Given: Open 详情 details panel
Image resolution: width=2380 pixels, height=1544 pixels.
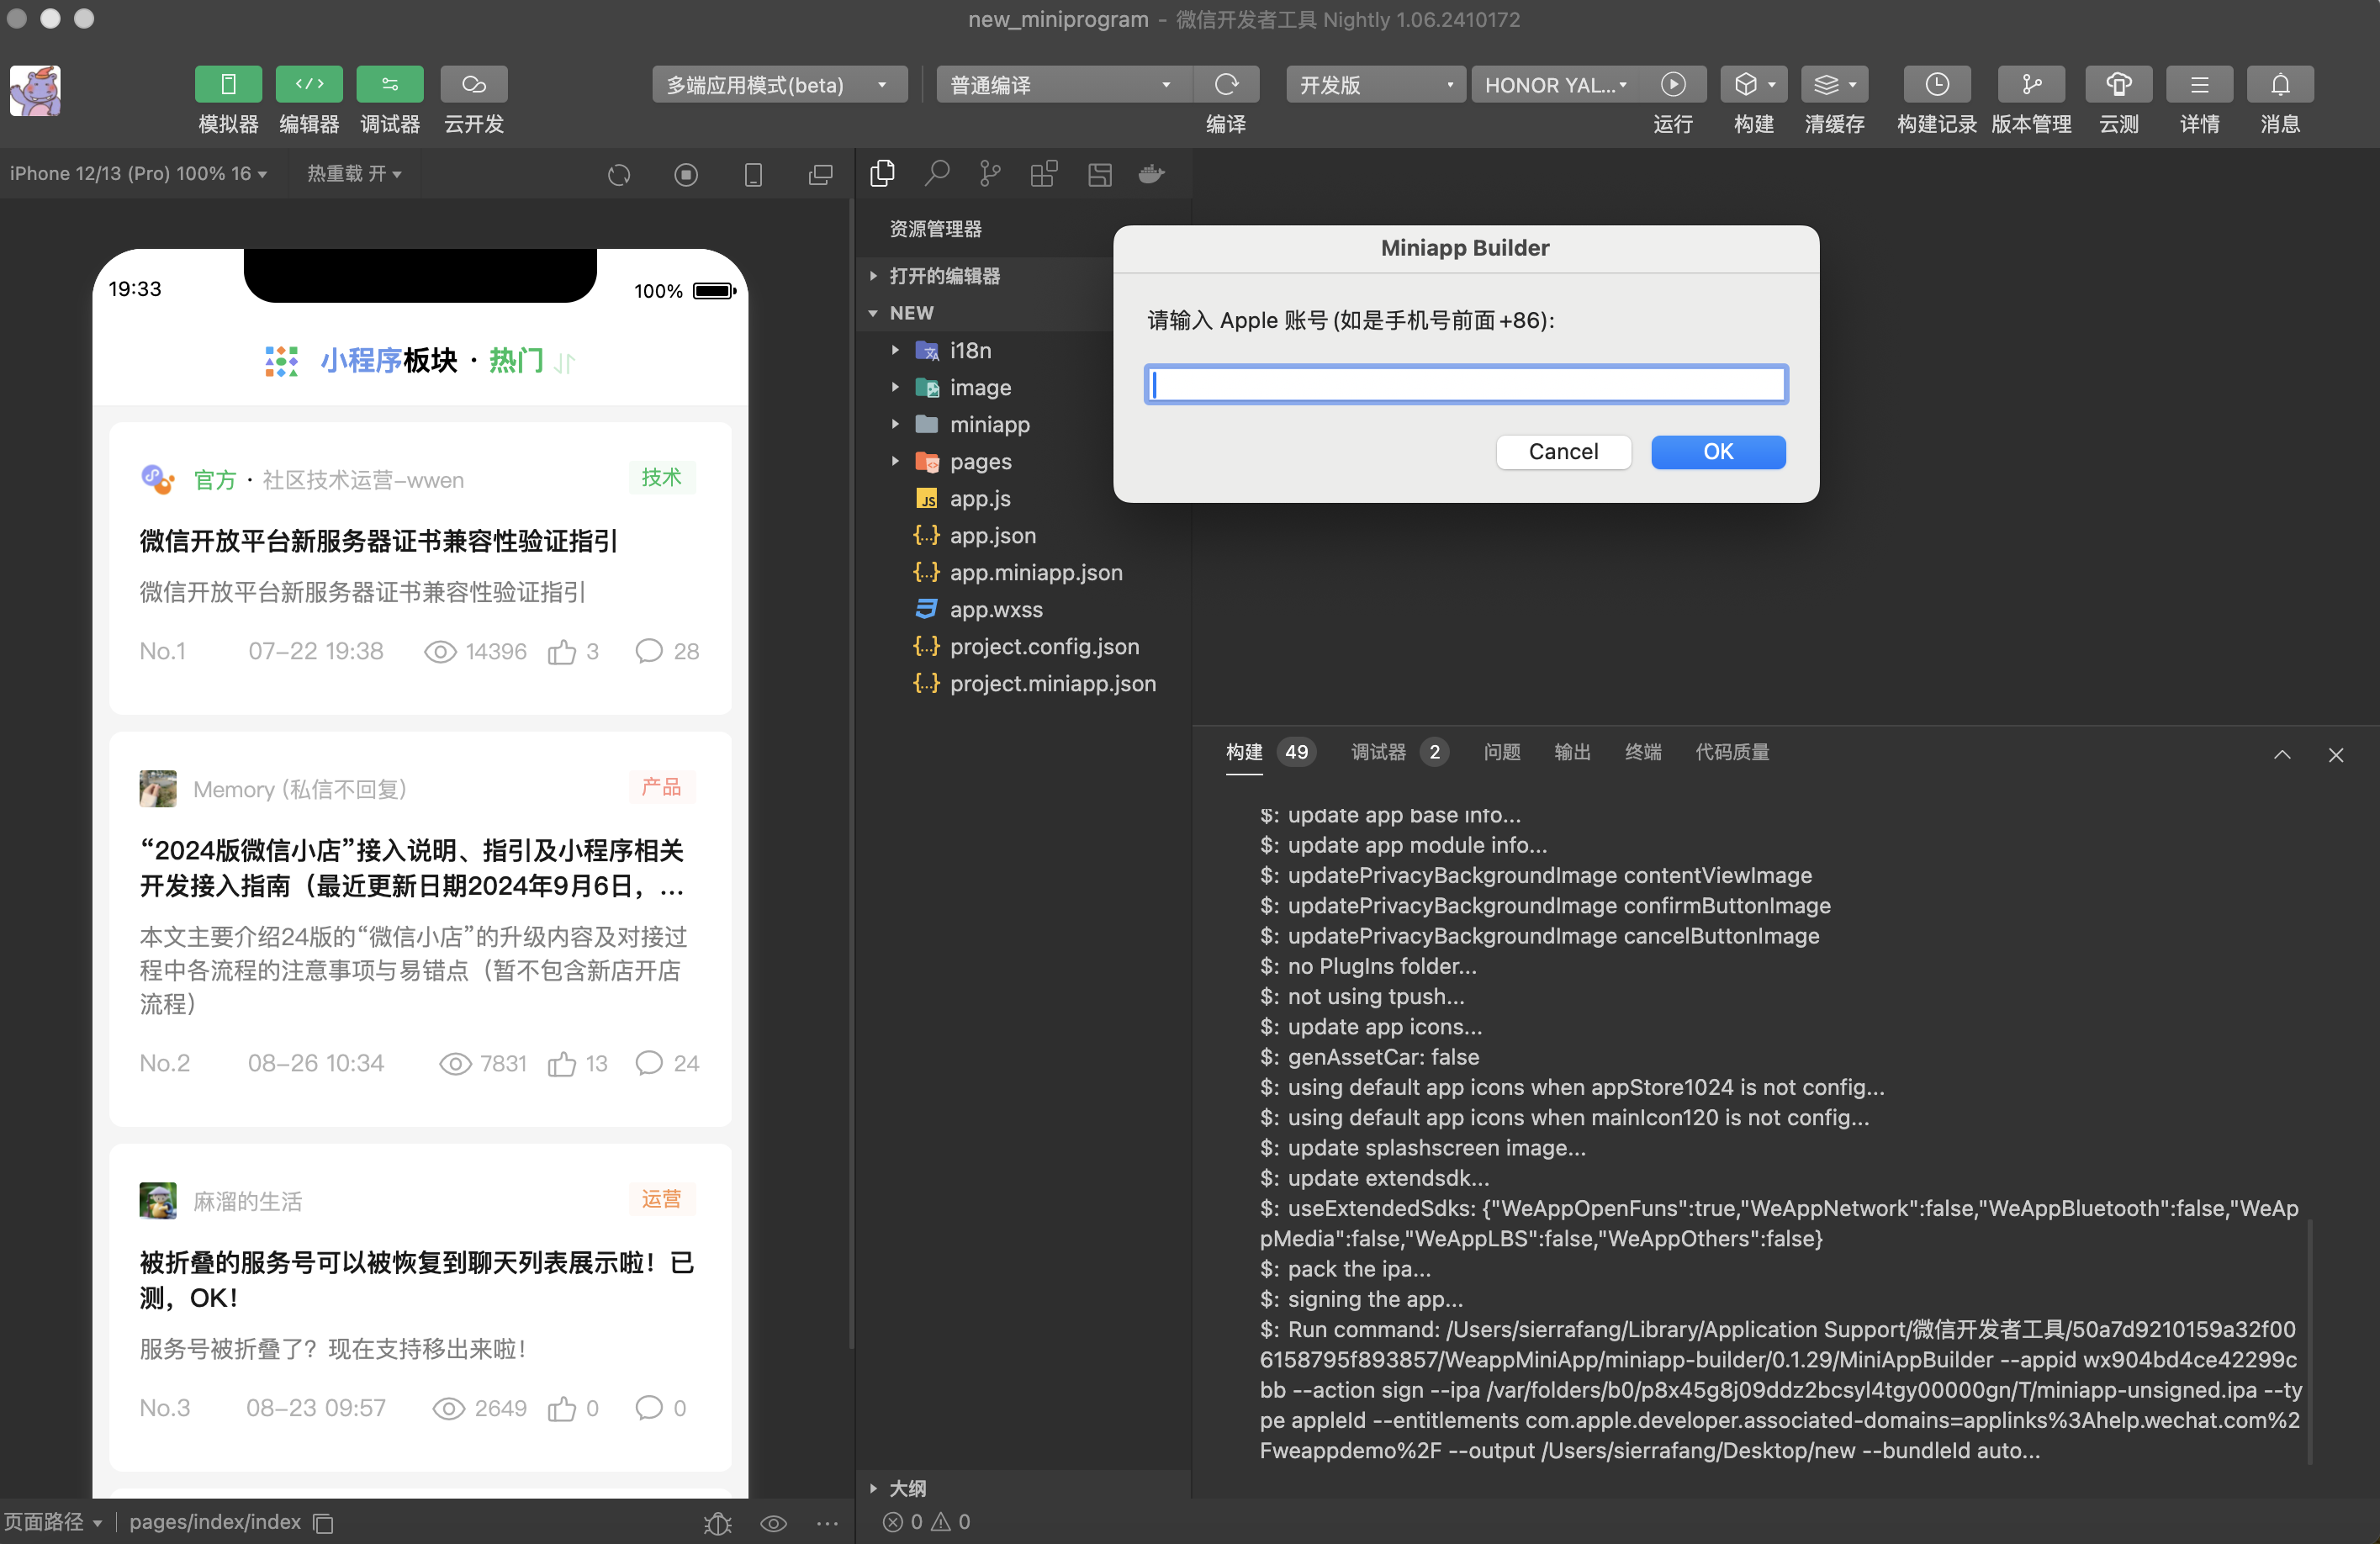Looking at the screenshot, I should (x=2200, y=85).
